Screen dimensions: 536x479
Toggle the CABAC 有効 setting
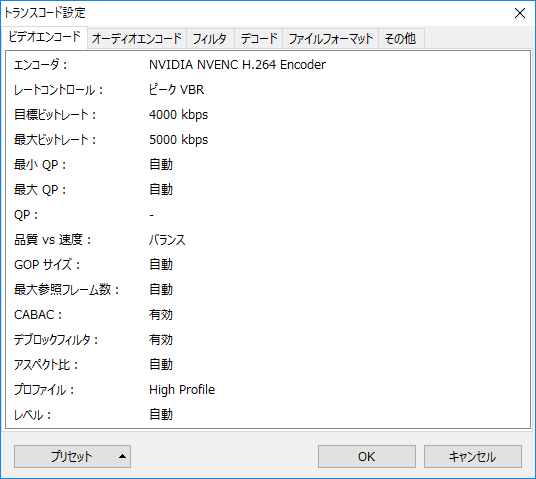(x=161, y=315)
